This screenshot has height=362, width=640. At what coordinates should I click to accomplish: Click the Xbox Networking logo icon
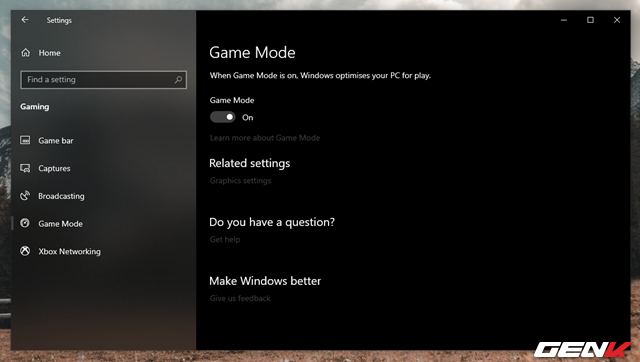point(25,251)
